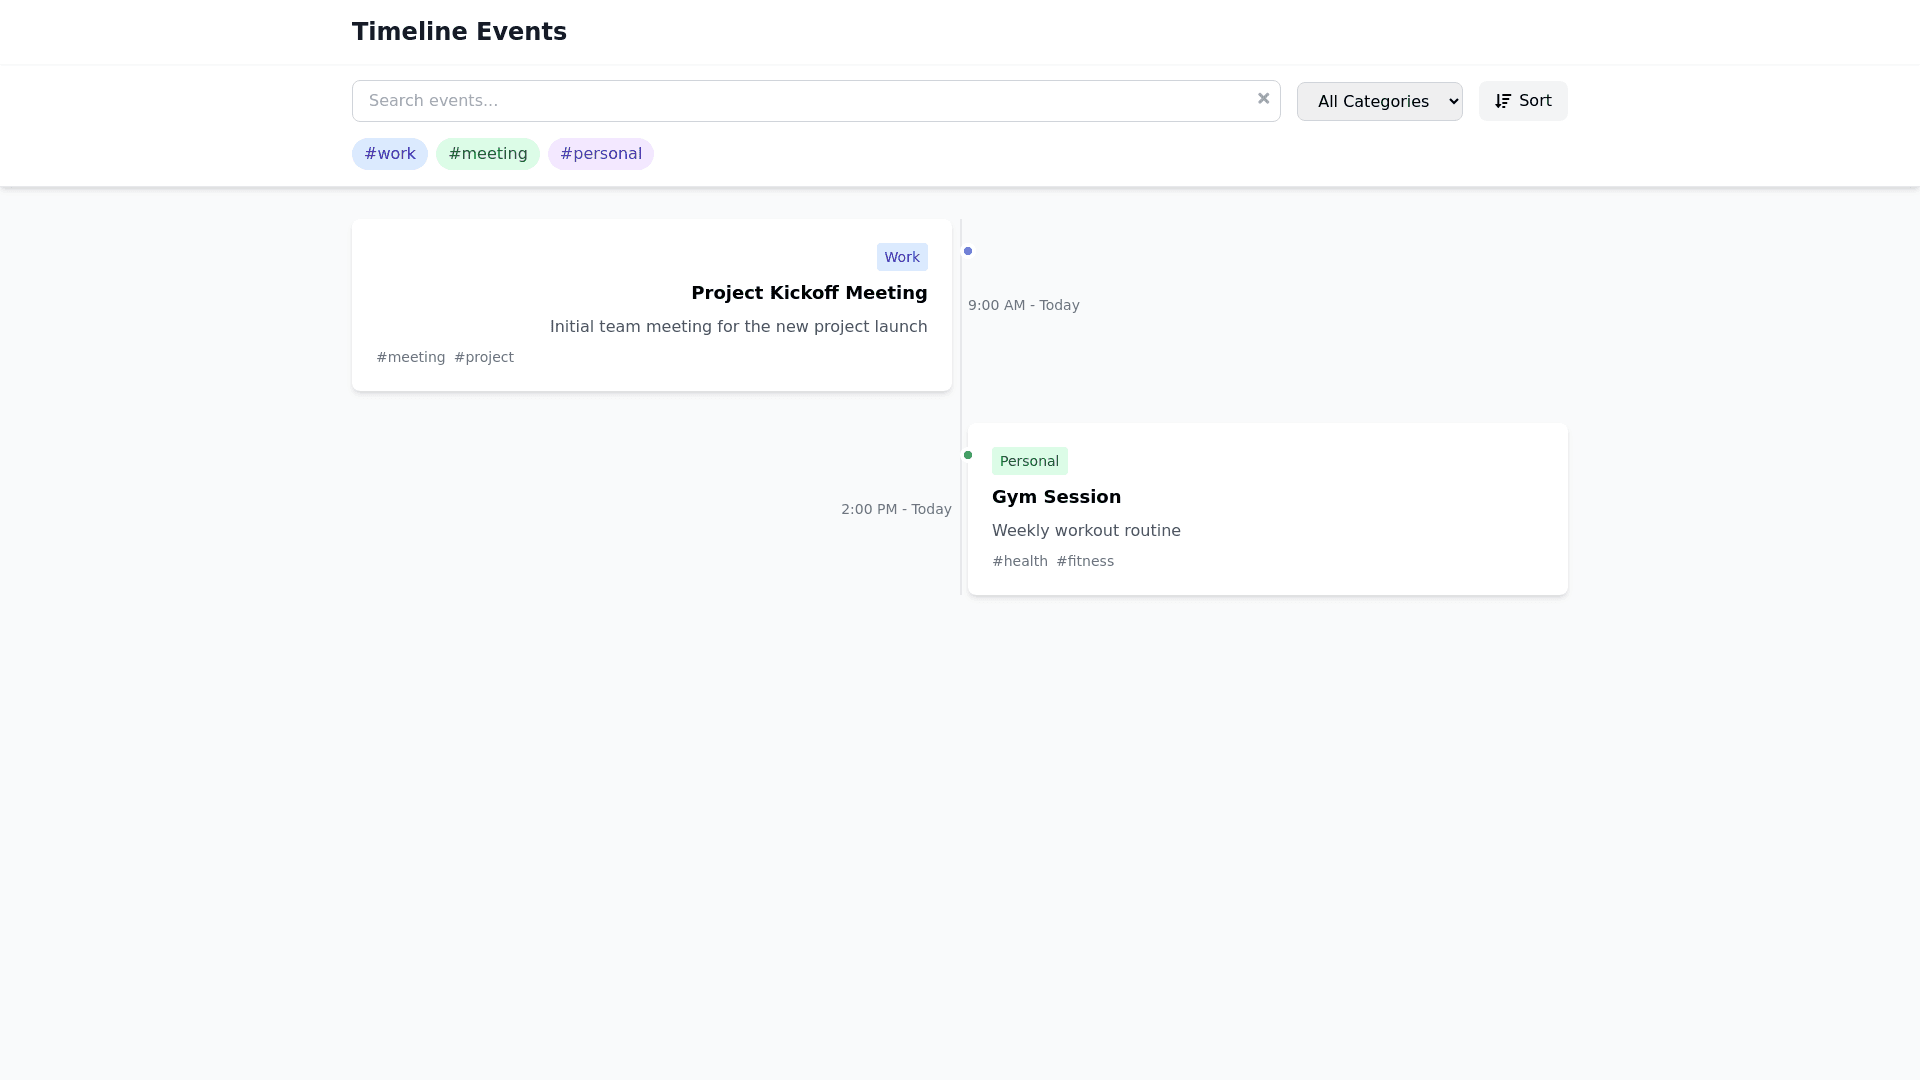Viewport: 1920px width, 1080px height.
Task: Open the Gym Session event title
Action: (x=1056, y=497)
